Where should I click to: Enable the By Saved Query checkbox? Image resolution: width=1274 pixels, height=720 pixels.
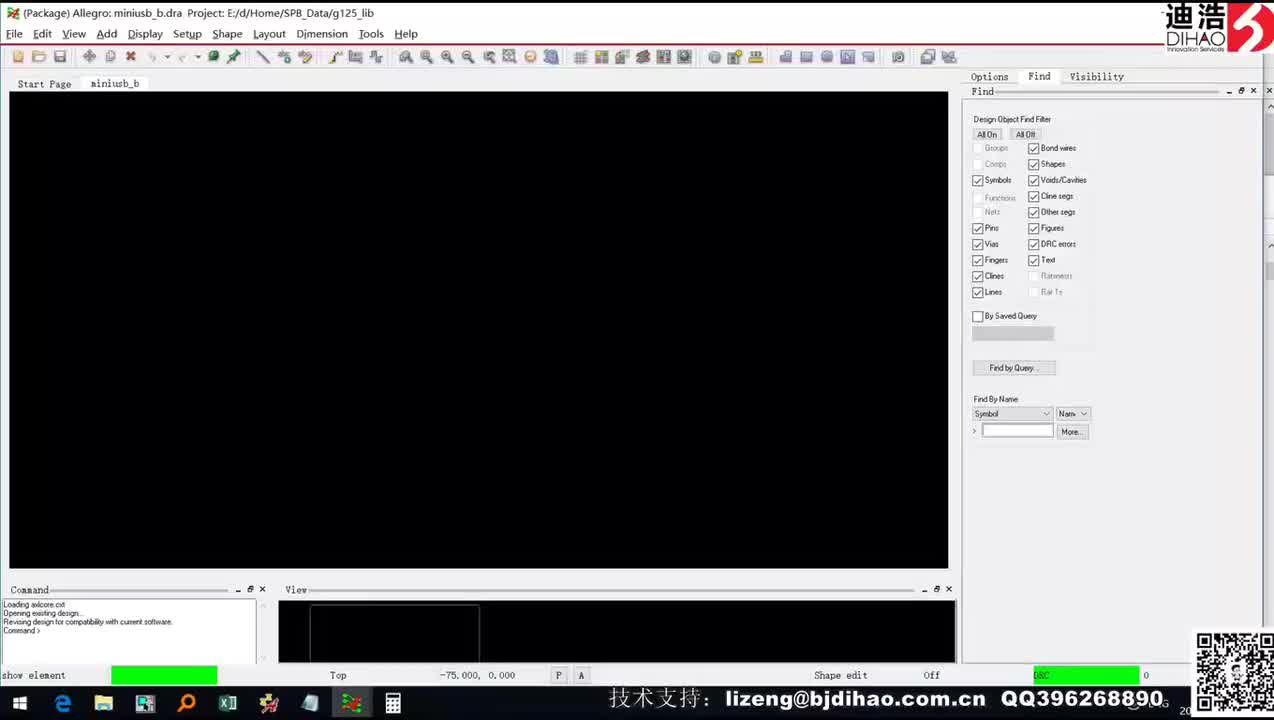[978, 316]
